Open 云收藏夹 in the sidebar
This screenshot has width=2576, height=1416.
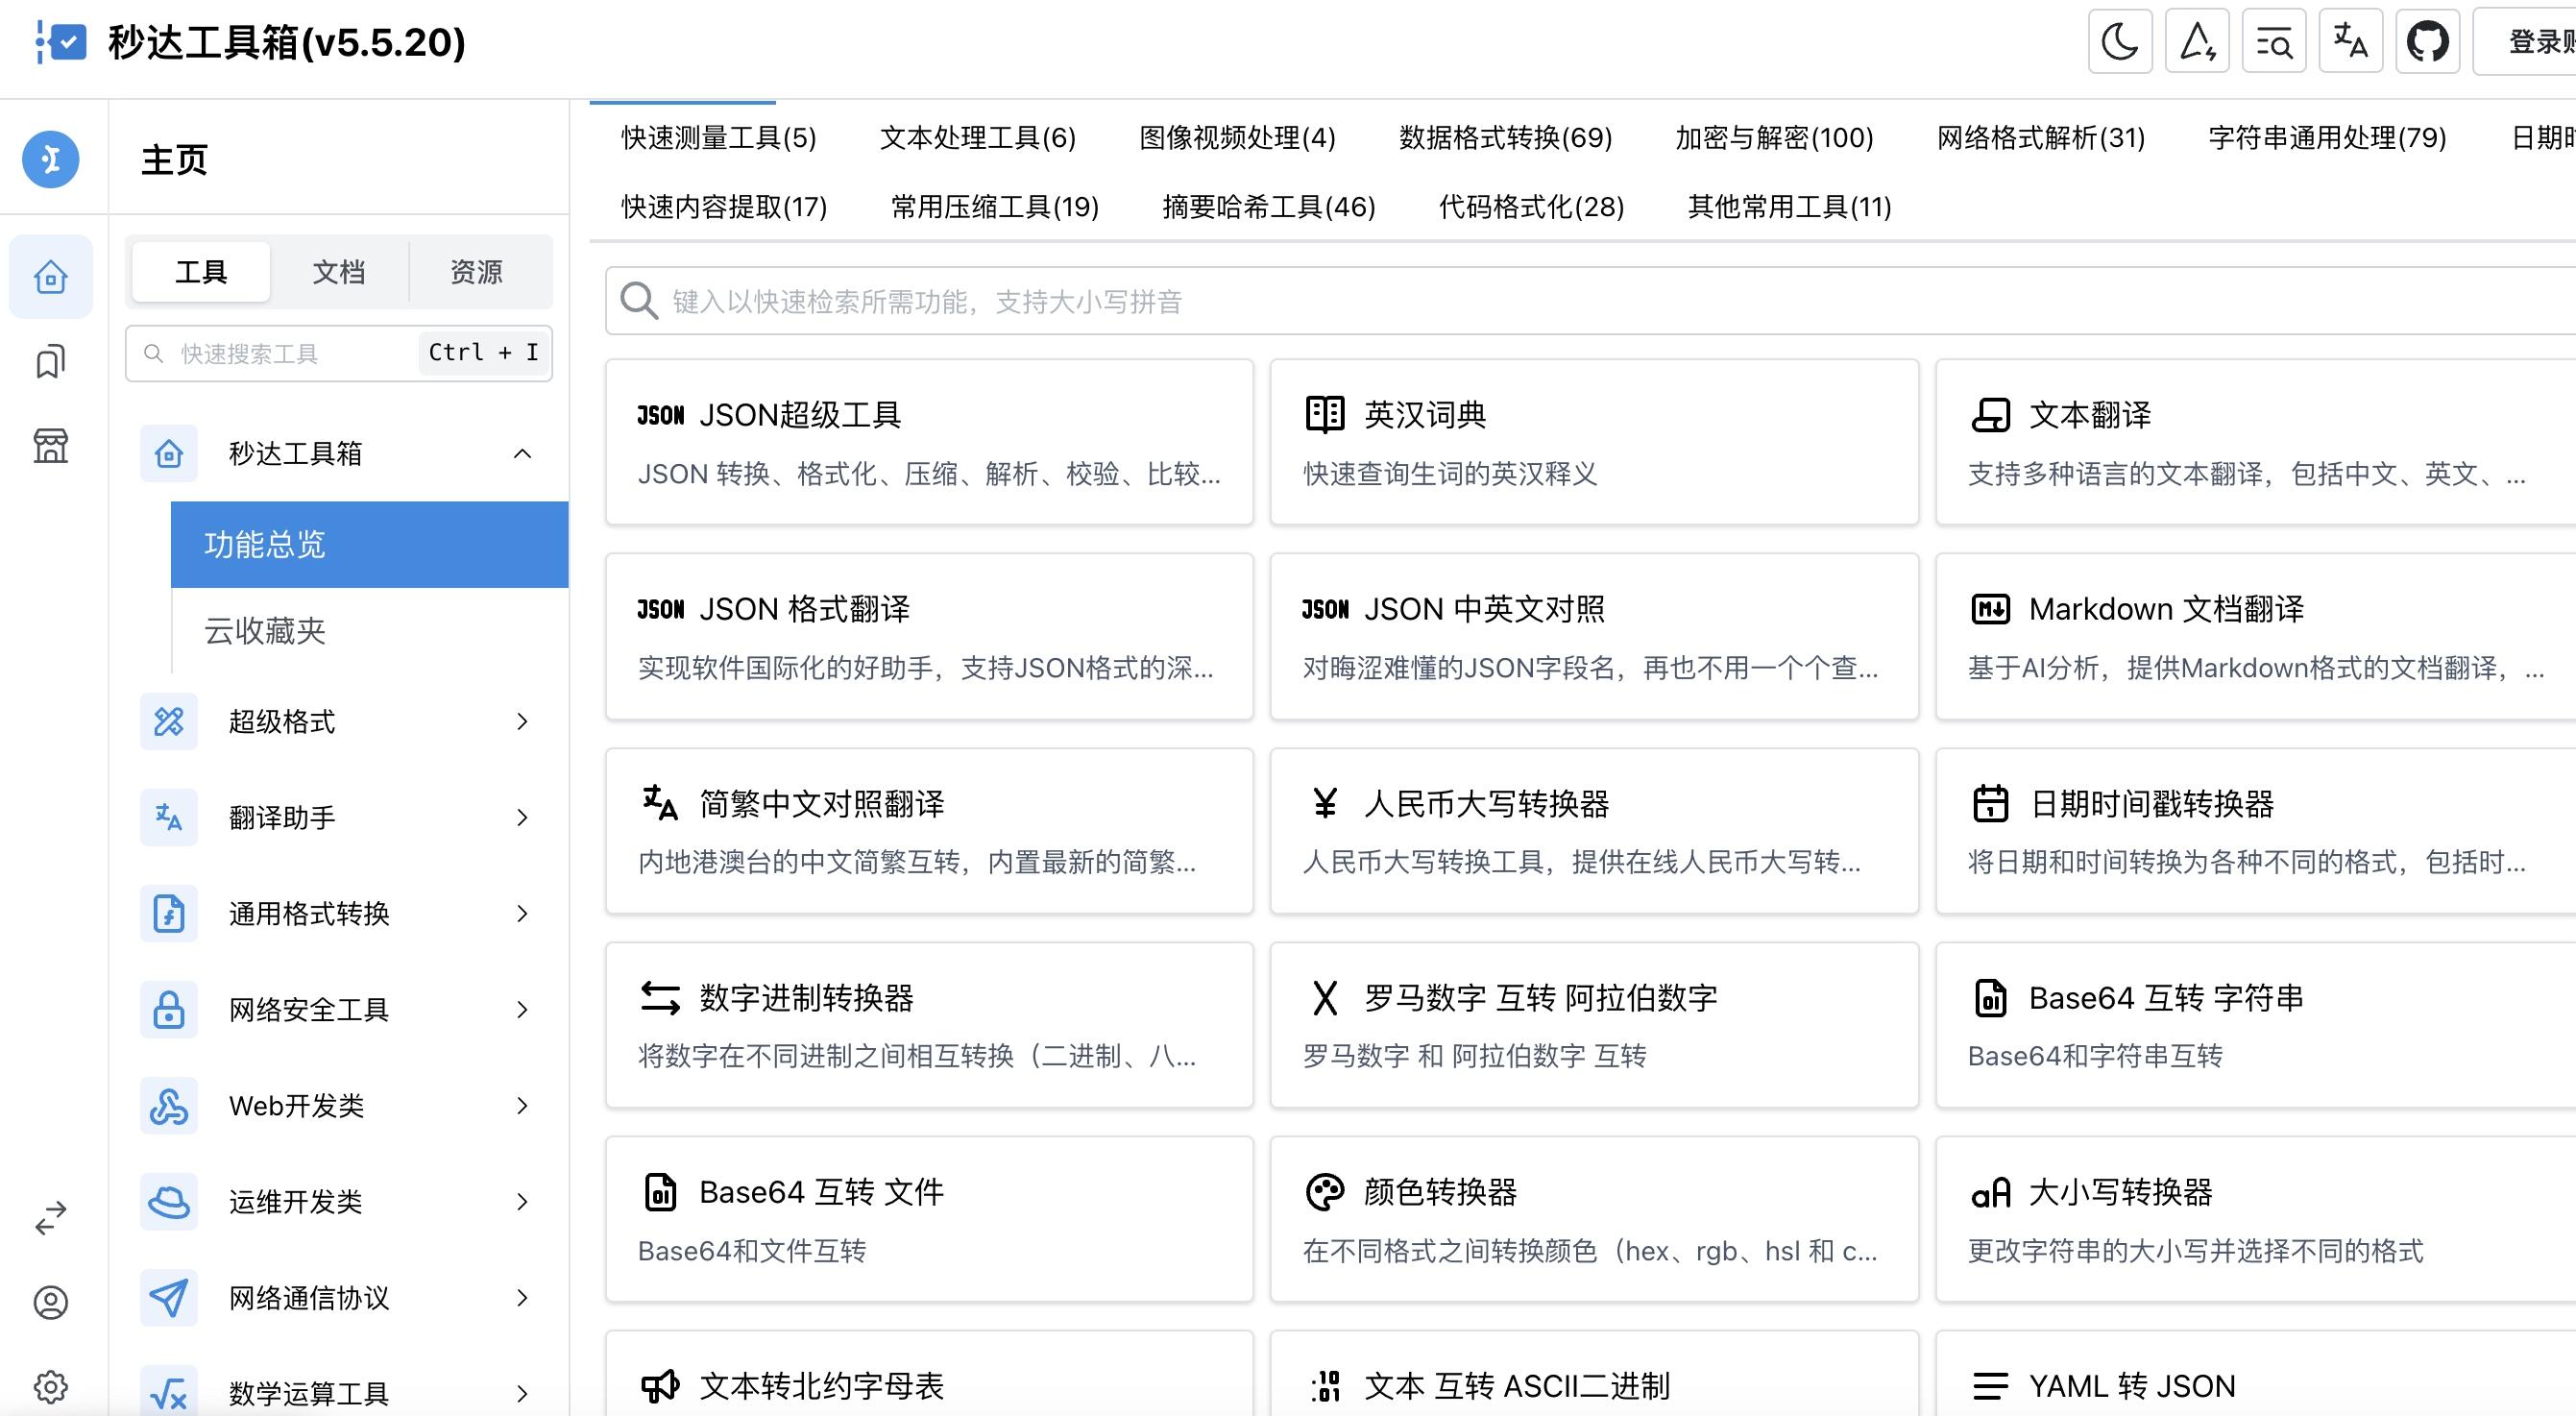[265, 631]
